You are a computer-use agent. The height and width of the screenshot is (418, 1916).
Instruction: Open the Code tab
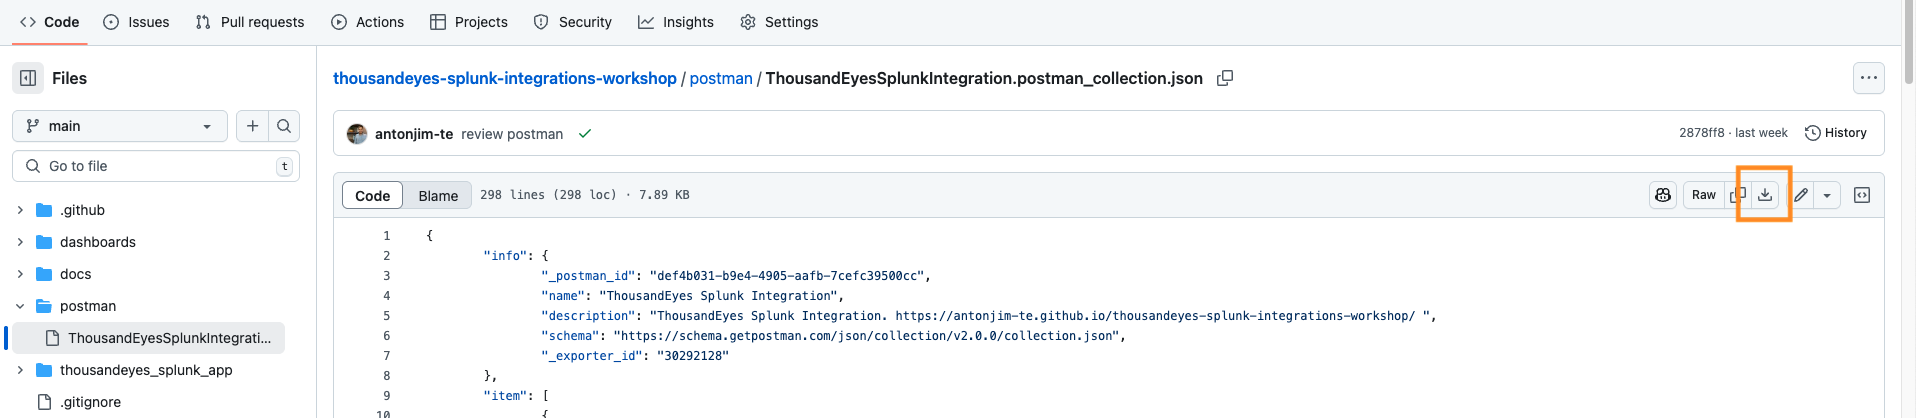[50, 22]
